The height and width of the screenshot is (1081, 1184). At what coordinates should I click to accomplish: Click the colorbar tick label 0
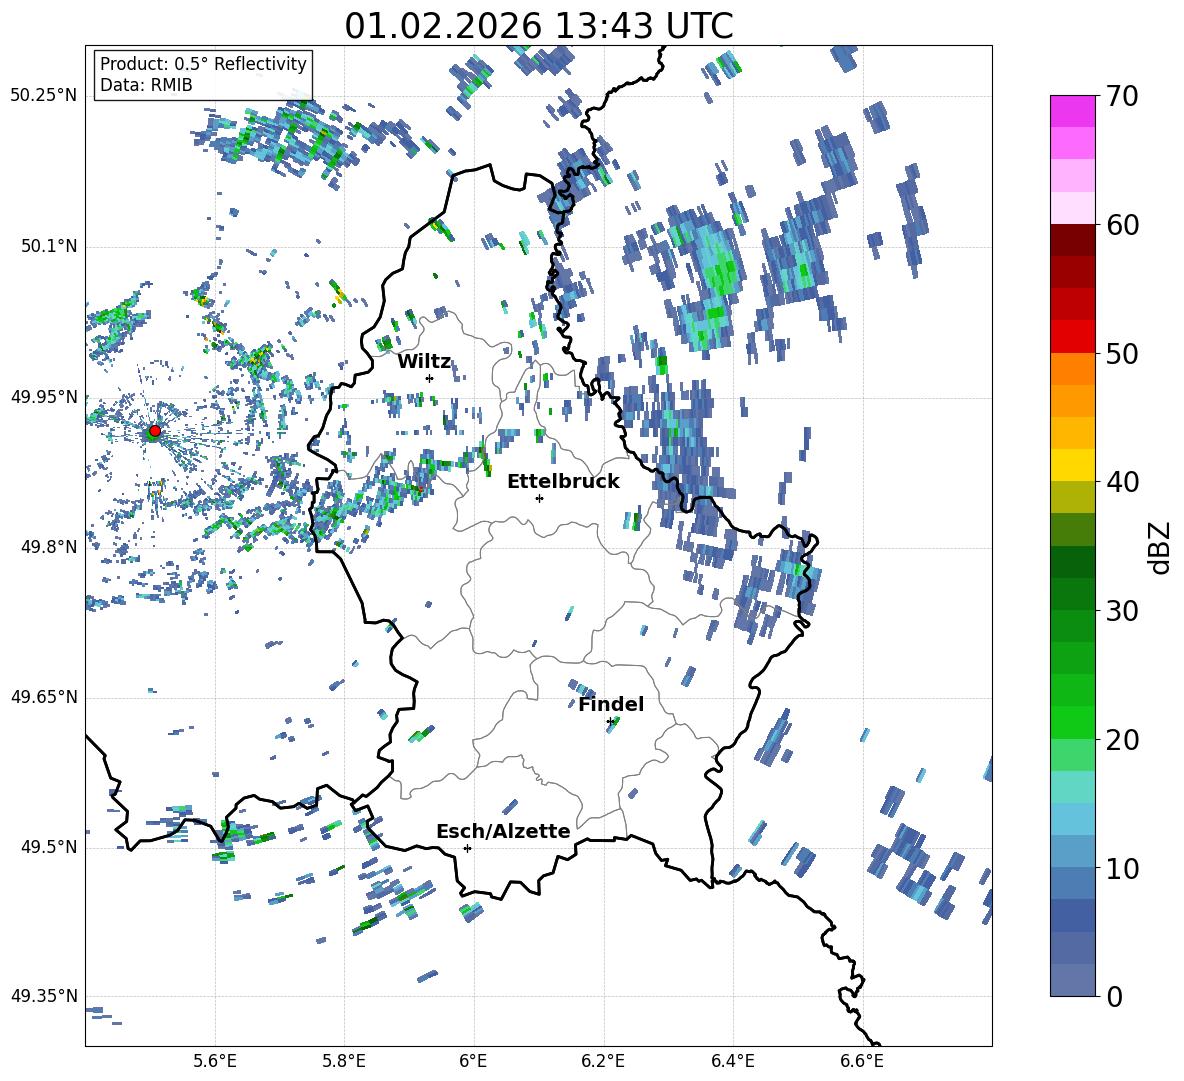click(1114, 996)
